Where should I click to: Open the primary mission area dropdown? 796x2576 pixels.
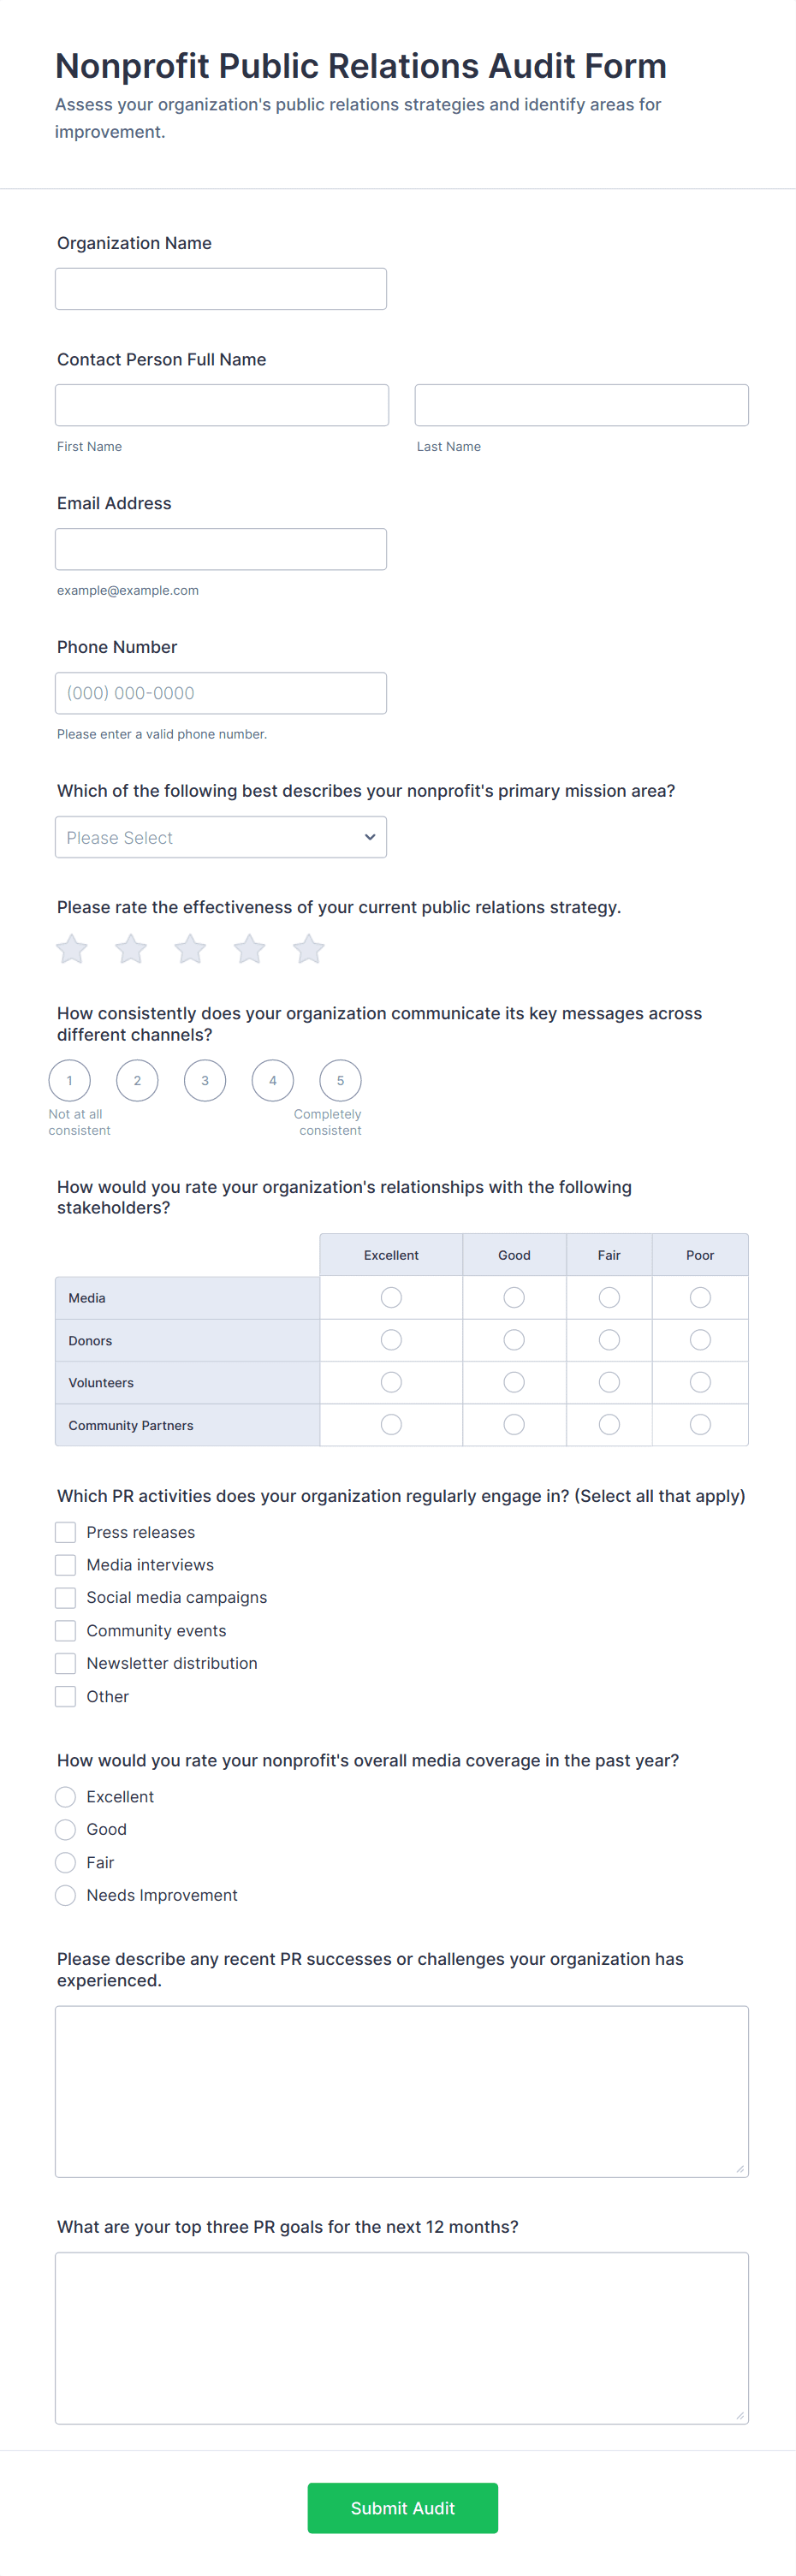tap(220, 837)
